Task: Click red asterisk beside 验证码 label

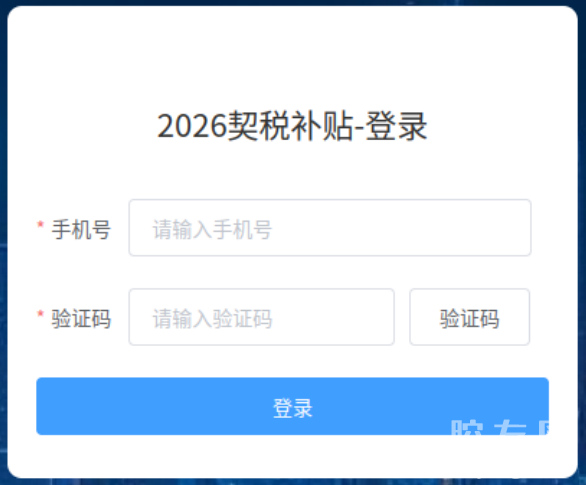Action: 40,315
